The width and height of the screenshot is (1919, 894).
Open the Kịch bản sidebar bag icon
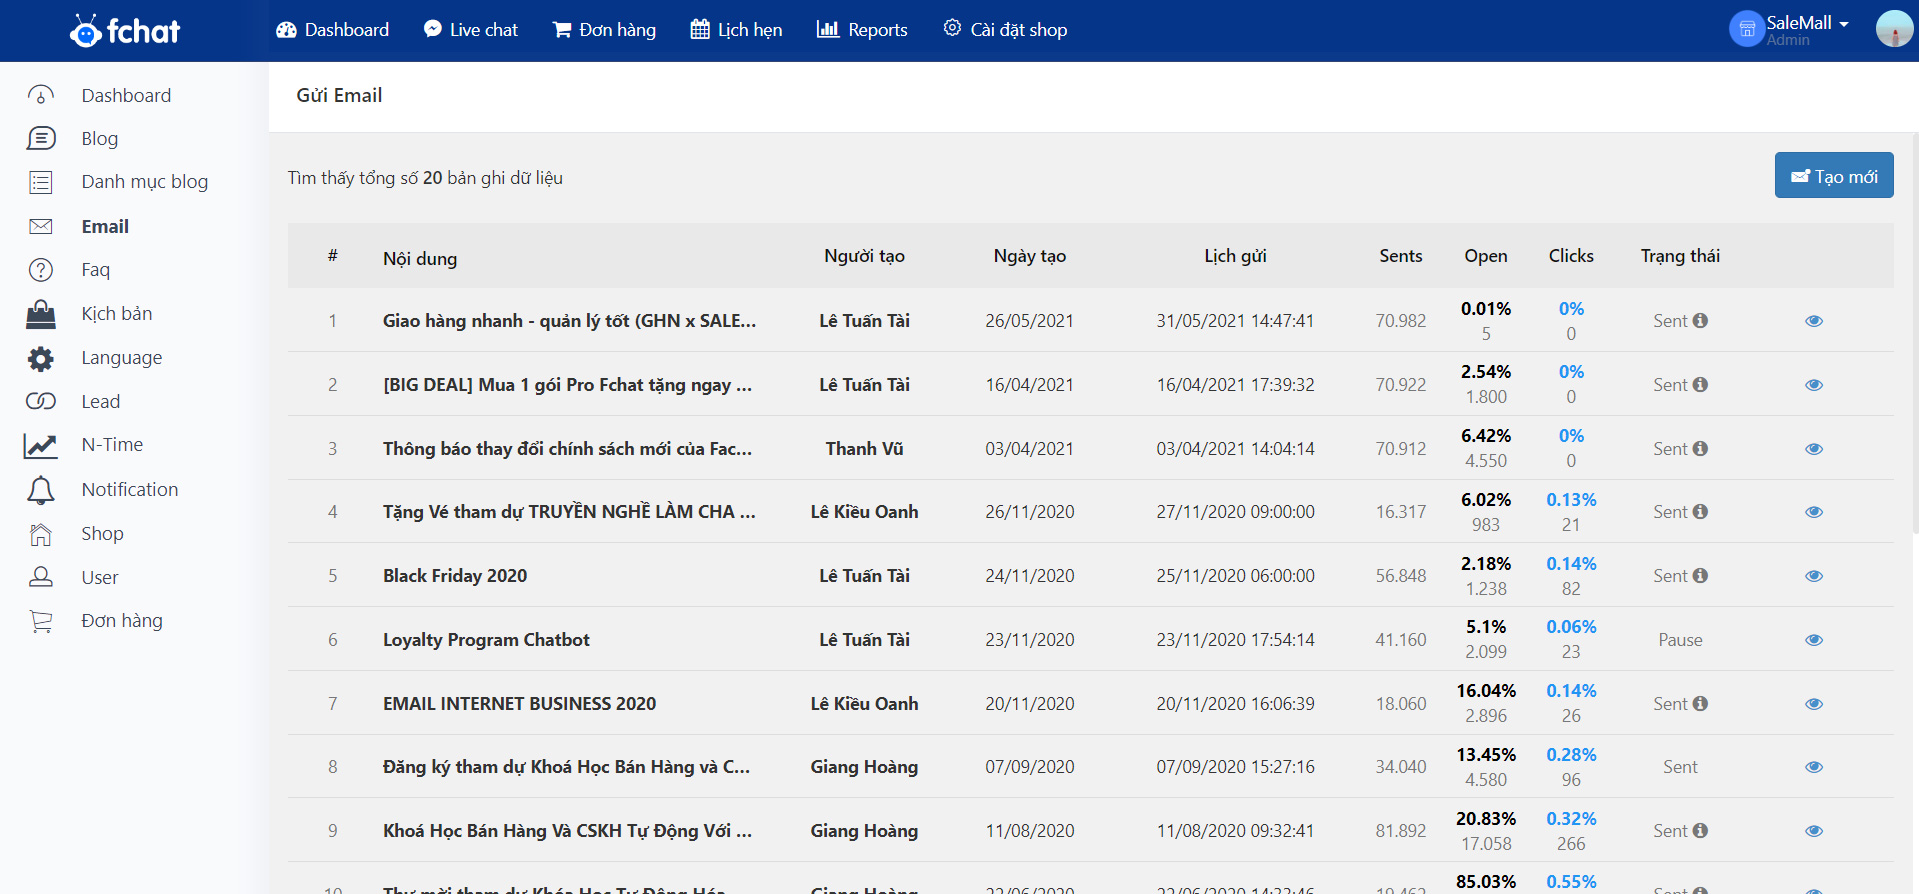pyautogui.click(x=41, y=314)
